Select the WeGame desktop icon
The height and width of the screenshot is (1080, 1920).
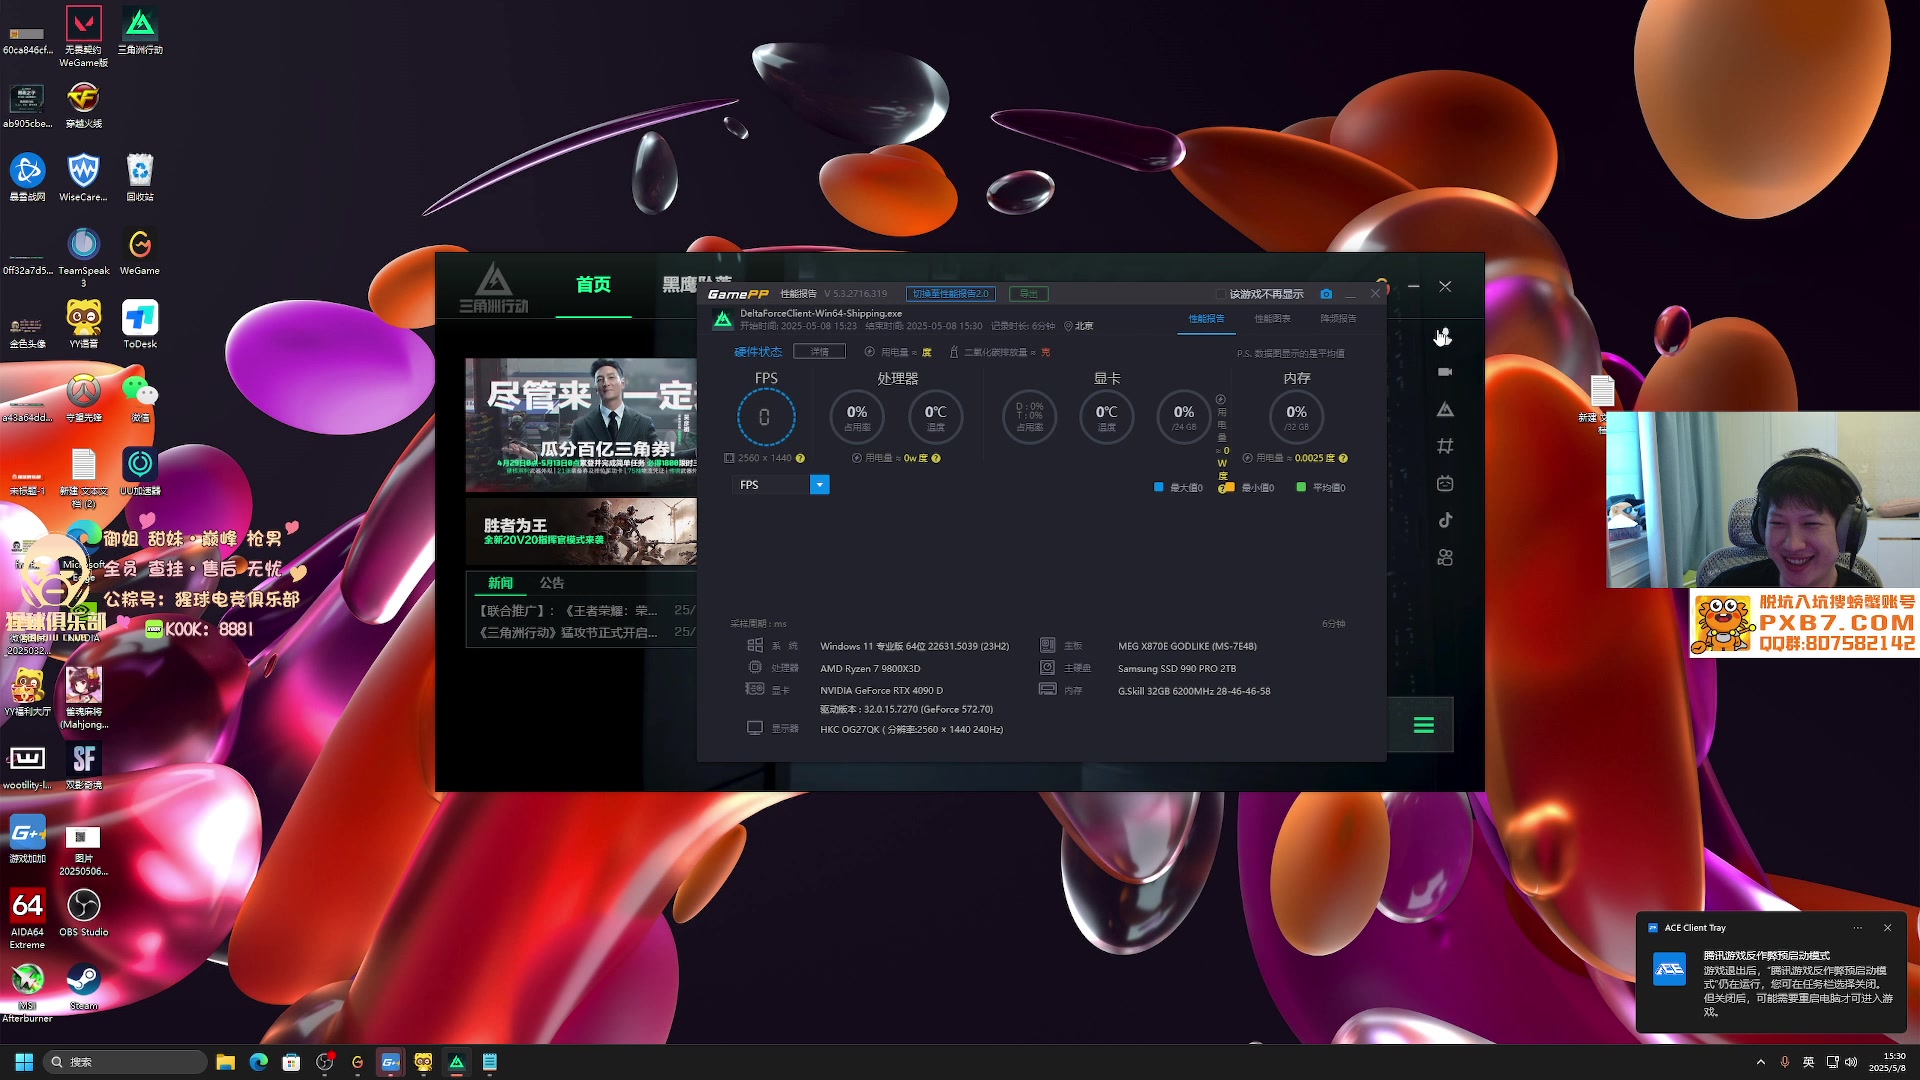coord(140,251)
